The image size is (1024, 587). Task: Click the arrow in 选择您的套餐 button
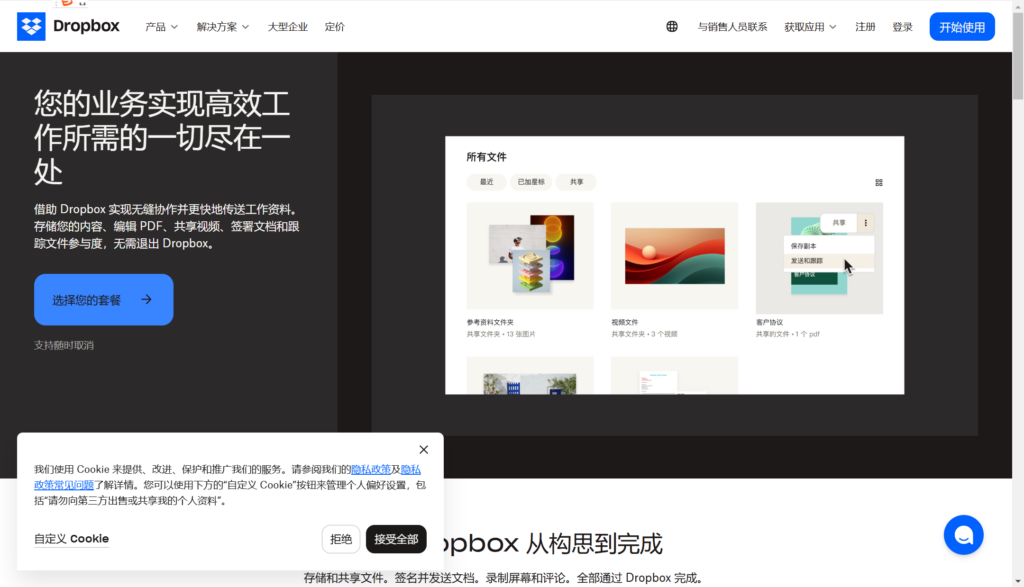pyautogui.click(x=147, y=299)
